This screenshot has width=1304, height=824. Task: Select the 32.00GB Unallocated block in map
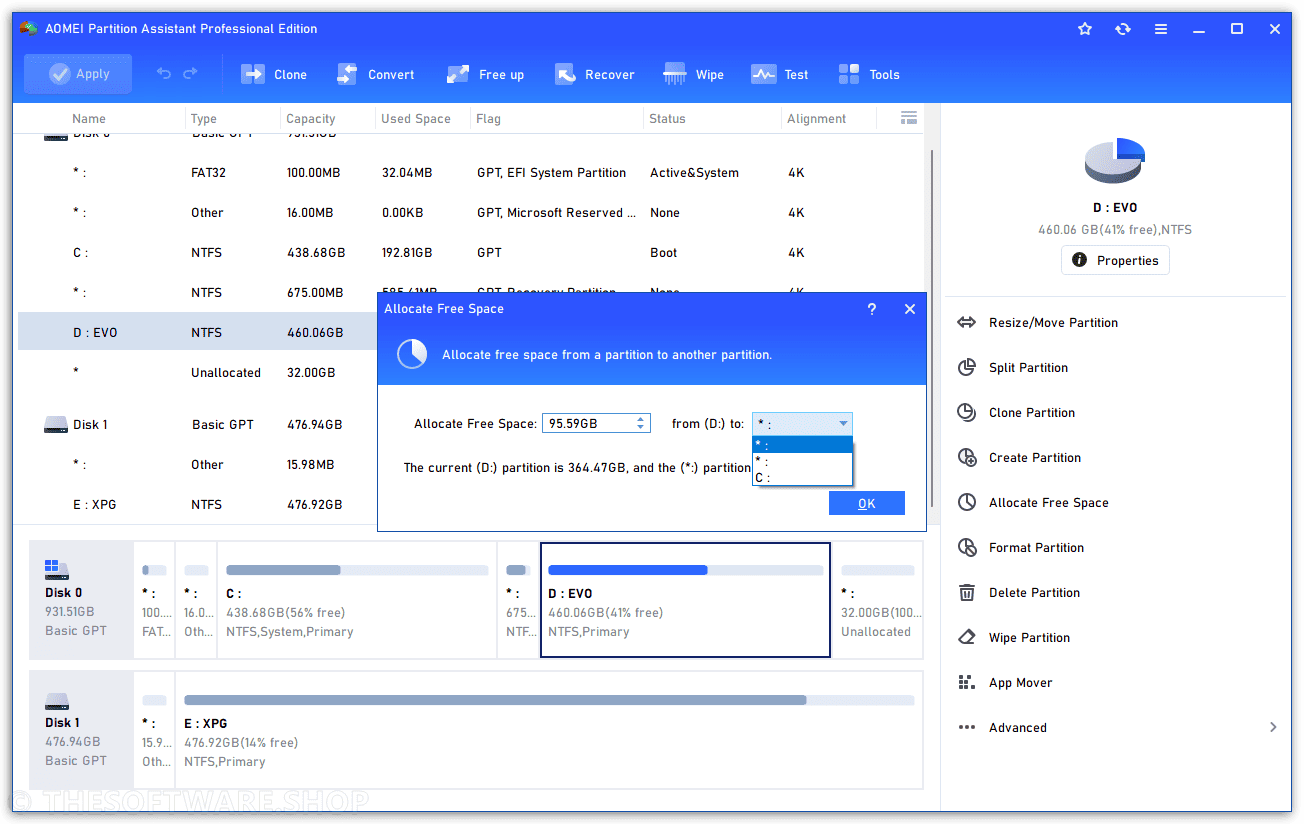877,600
